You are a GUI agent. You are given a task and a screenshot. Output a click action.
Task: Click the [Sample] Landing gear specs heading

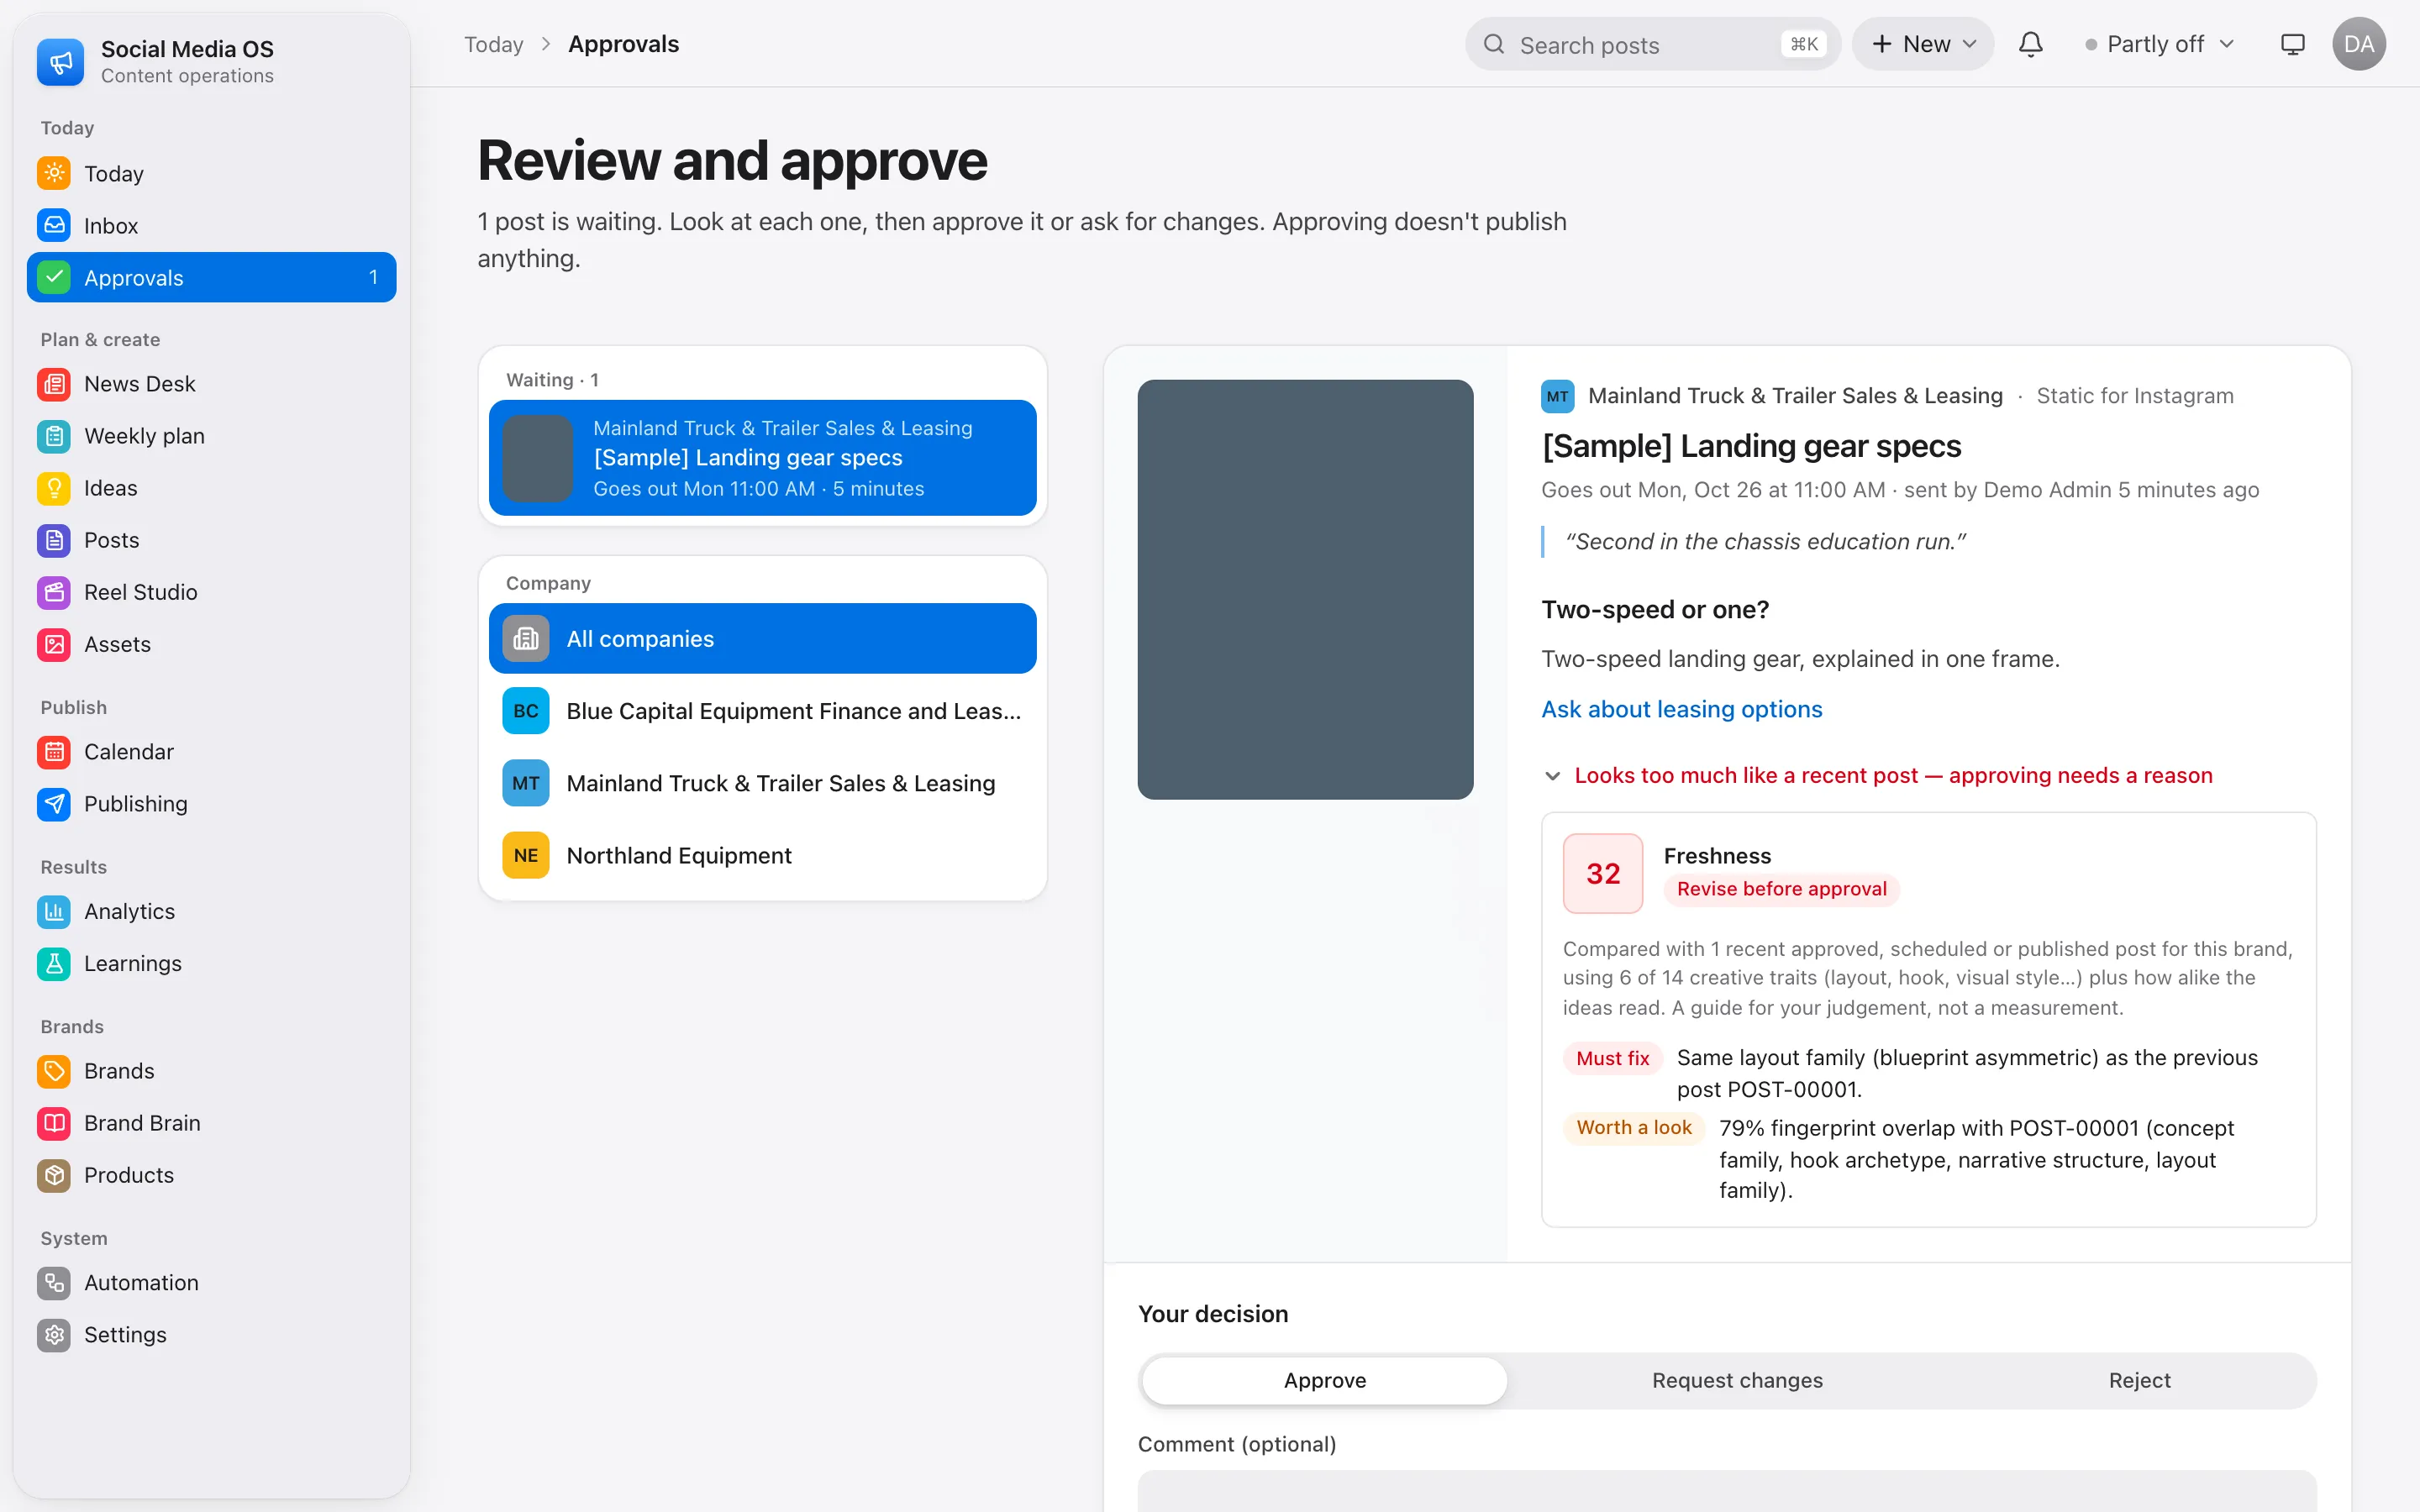1751,445
